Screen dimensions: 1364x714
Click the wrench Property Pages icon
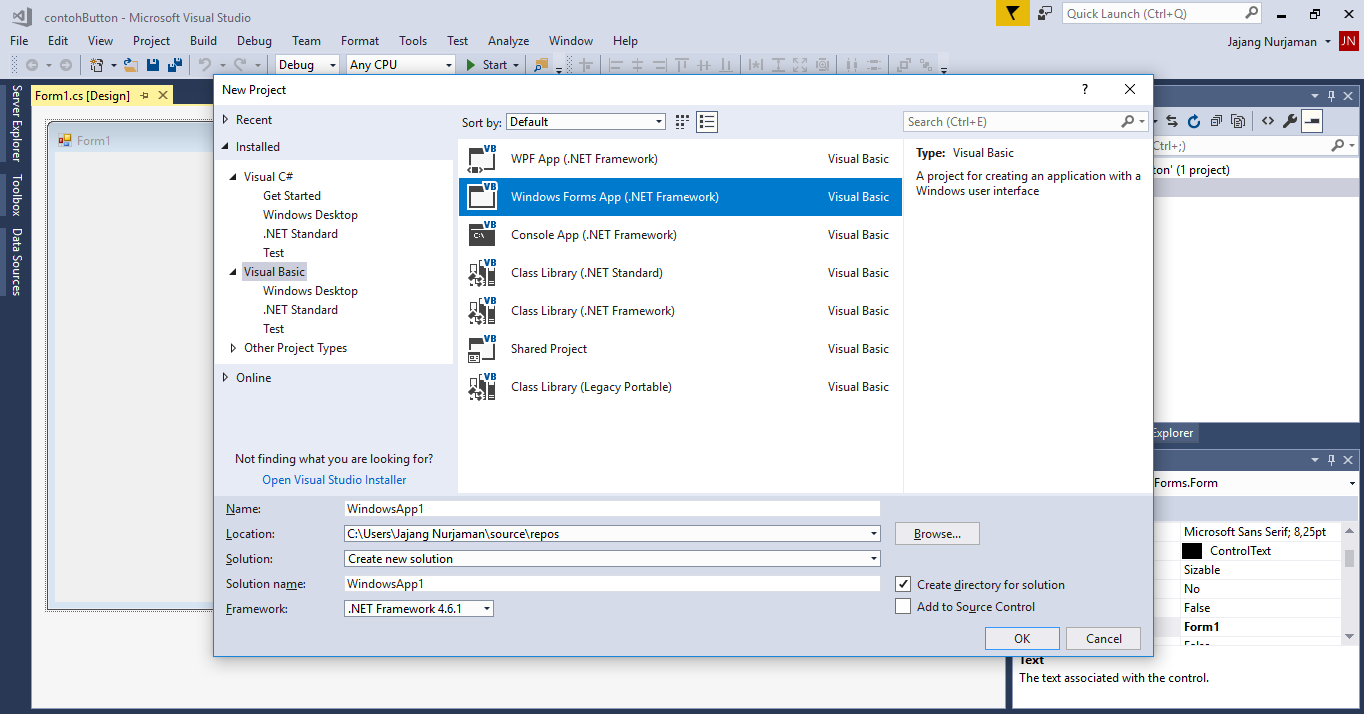coord(1290,121)
